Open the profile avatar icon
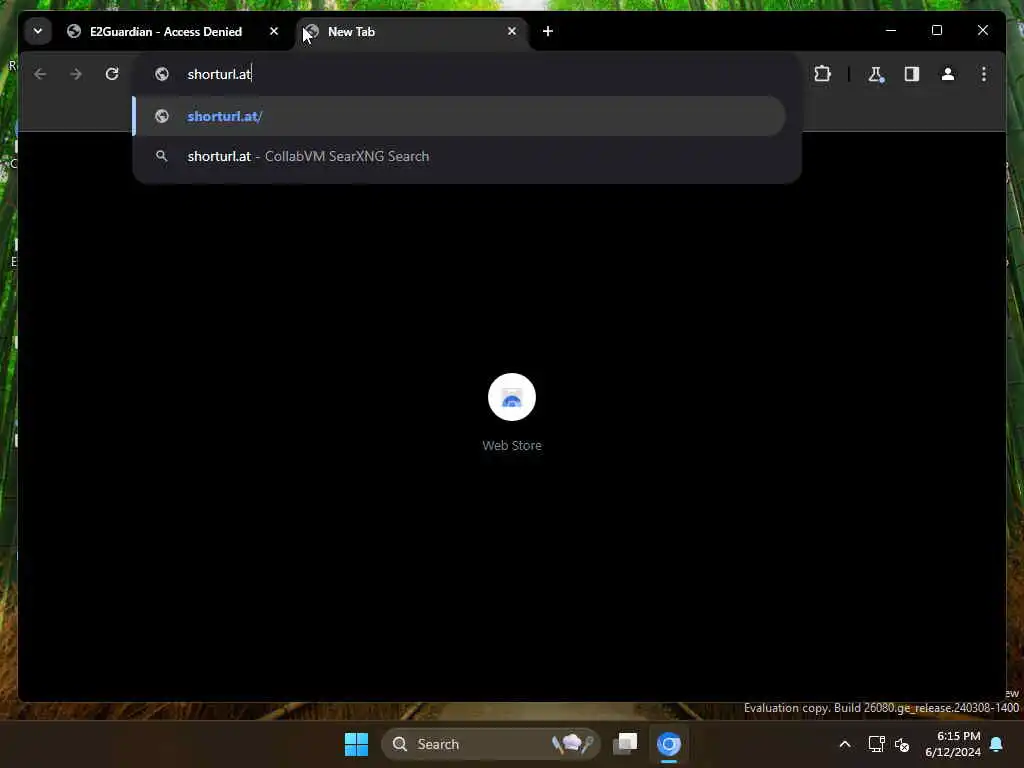The width and height of the screenshot is (1024, 768). (948, 74)
